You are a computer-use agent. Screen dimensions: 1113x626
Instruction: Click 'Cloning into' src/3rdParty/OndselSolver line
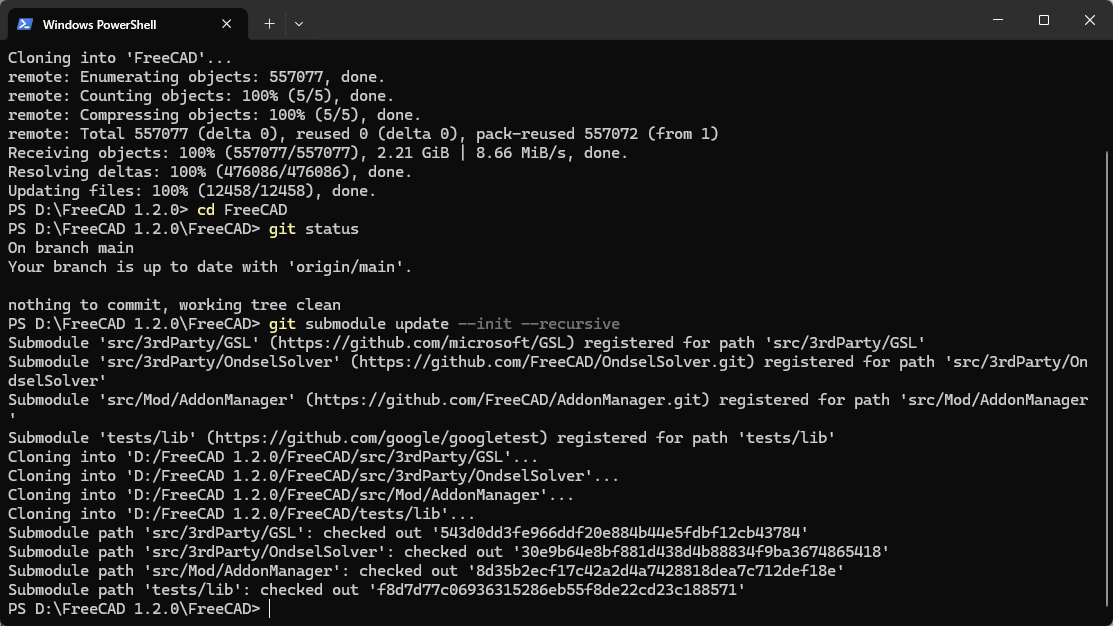pos(314,476)
